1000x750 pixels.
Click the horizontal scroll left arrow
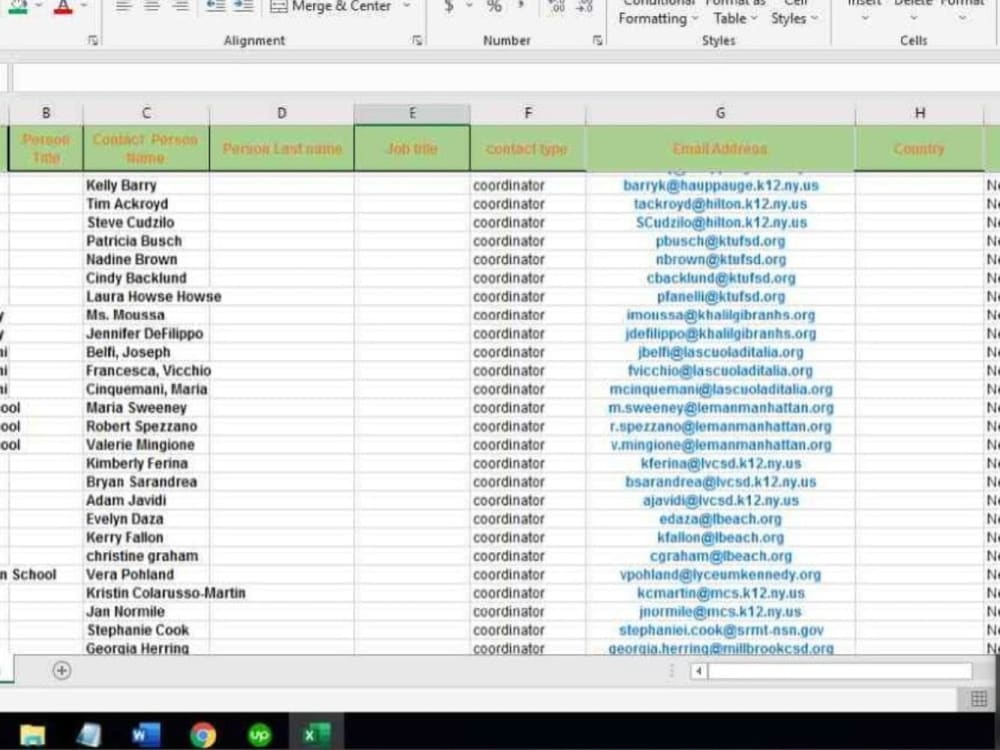(x=699, y=671)
